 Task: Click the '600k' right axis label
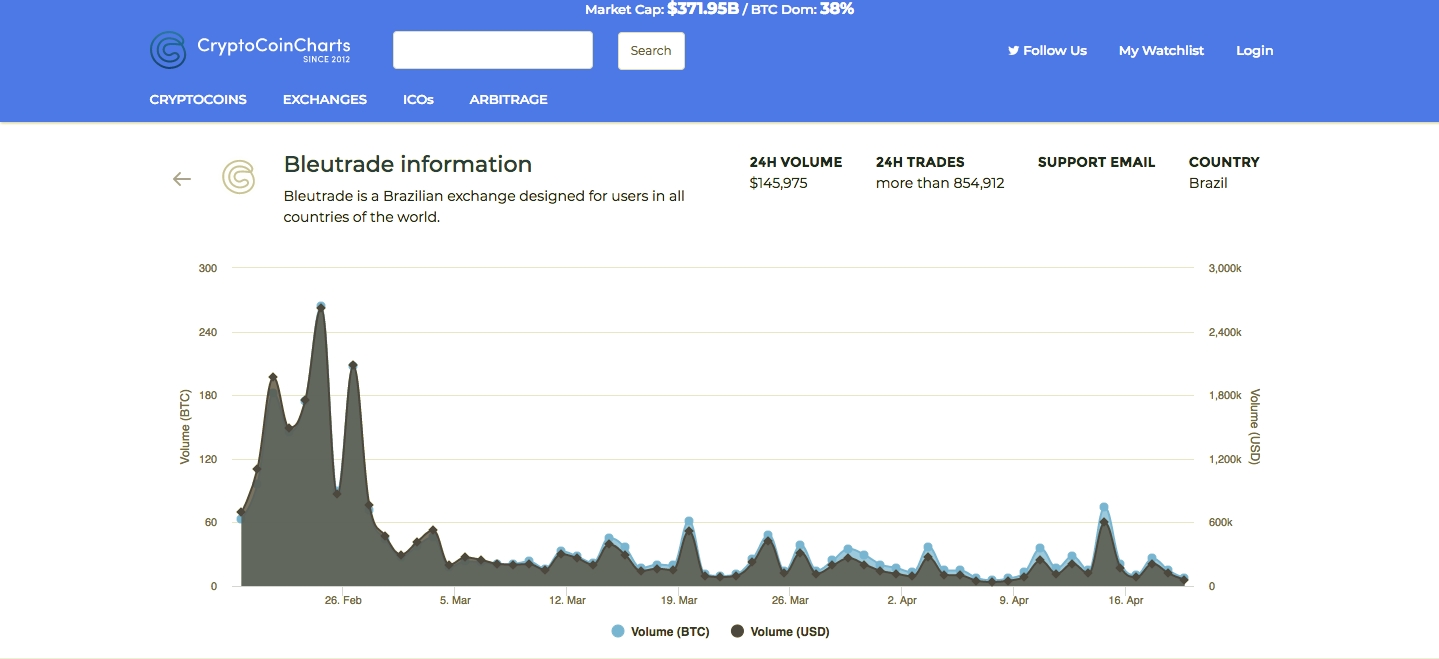pos(1221,522)
